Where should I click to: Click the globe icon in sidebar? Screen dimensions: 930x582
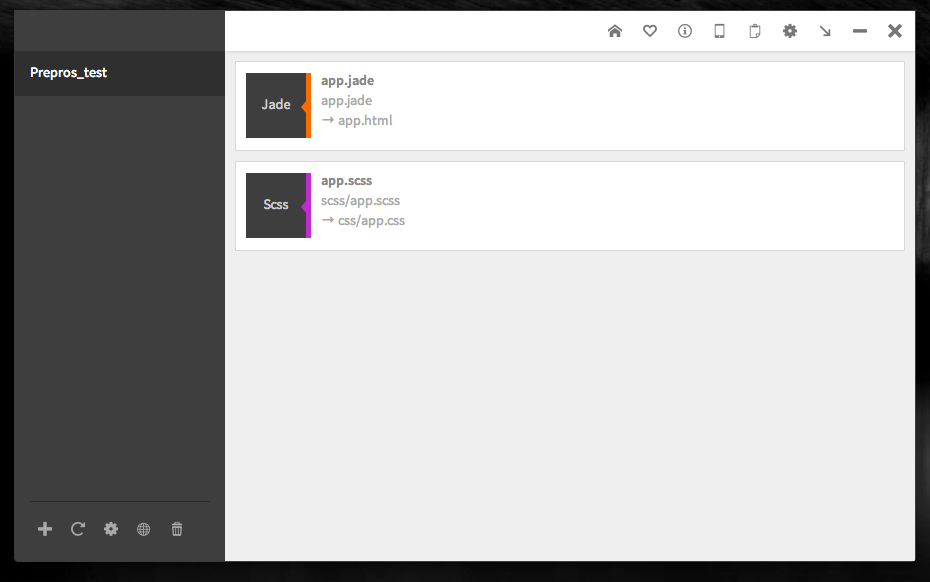144,529
